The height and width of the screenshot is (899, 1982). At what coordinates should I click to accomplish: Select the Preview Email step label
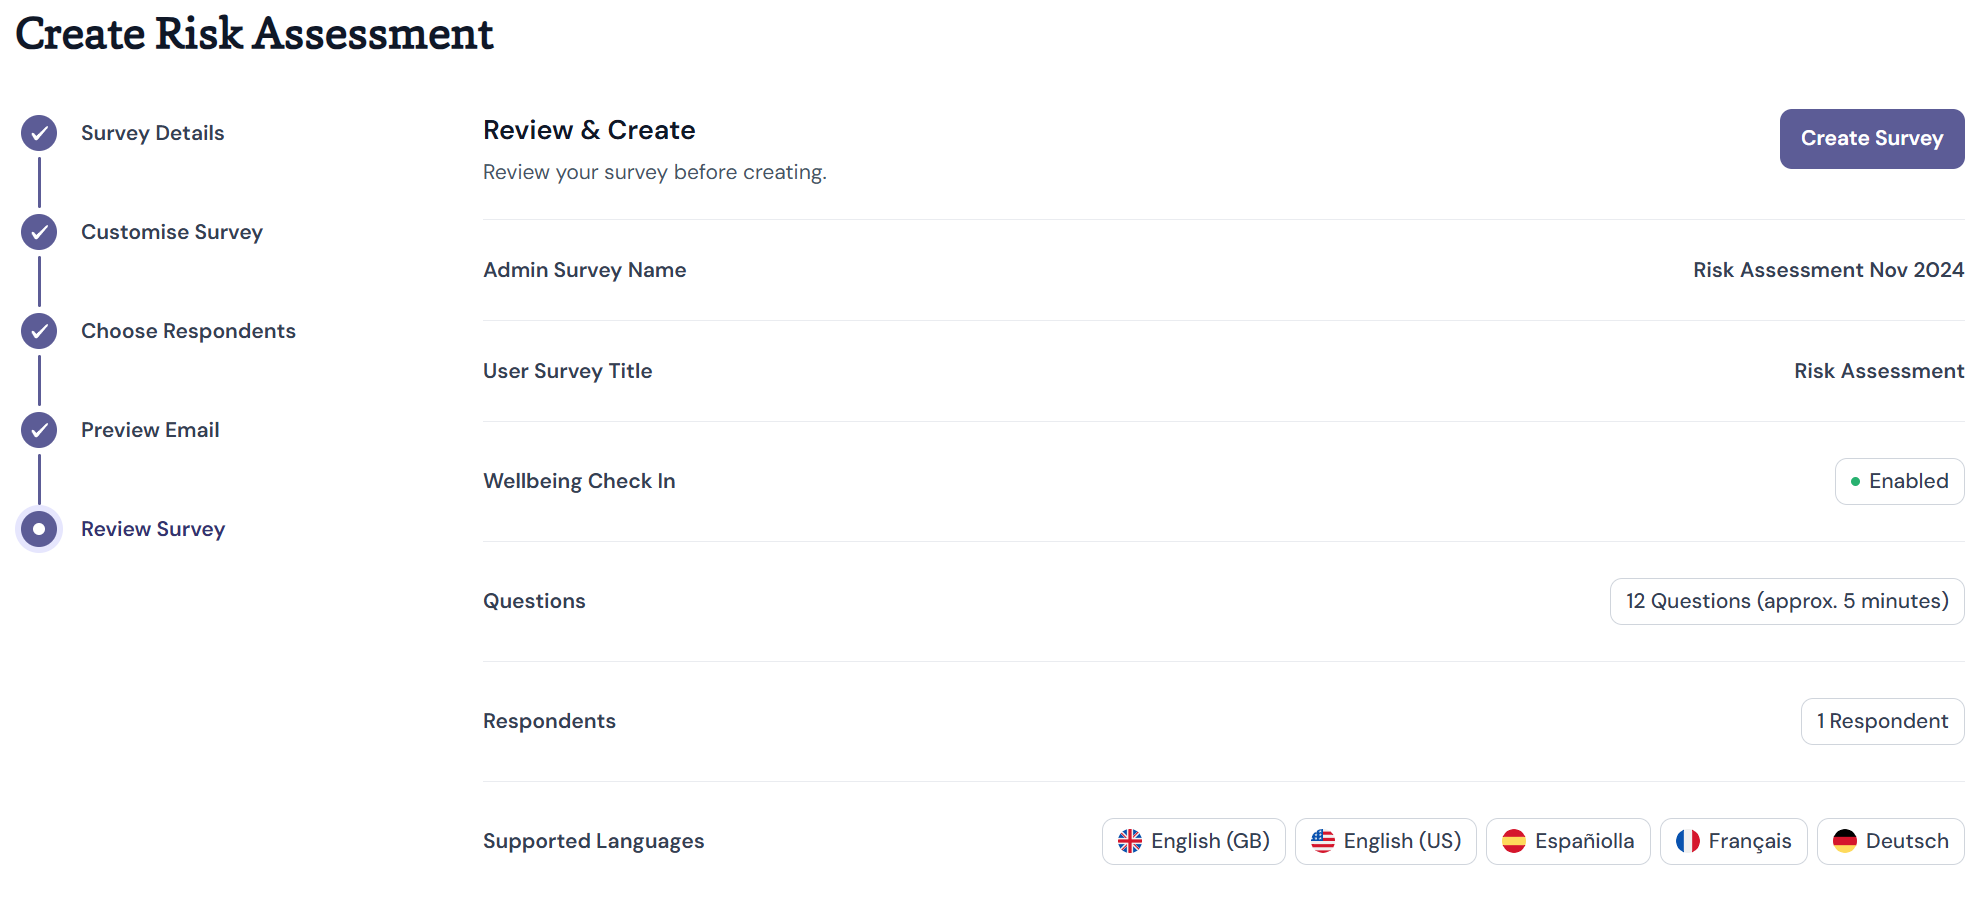coord(150,430)
